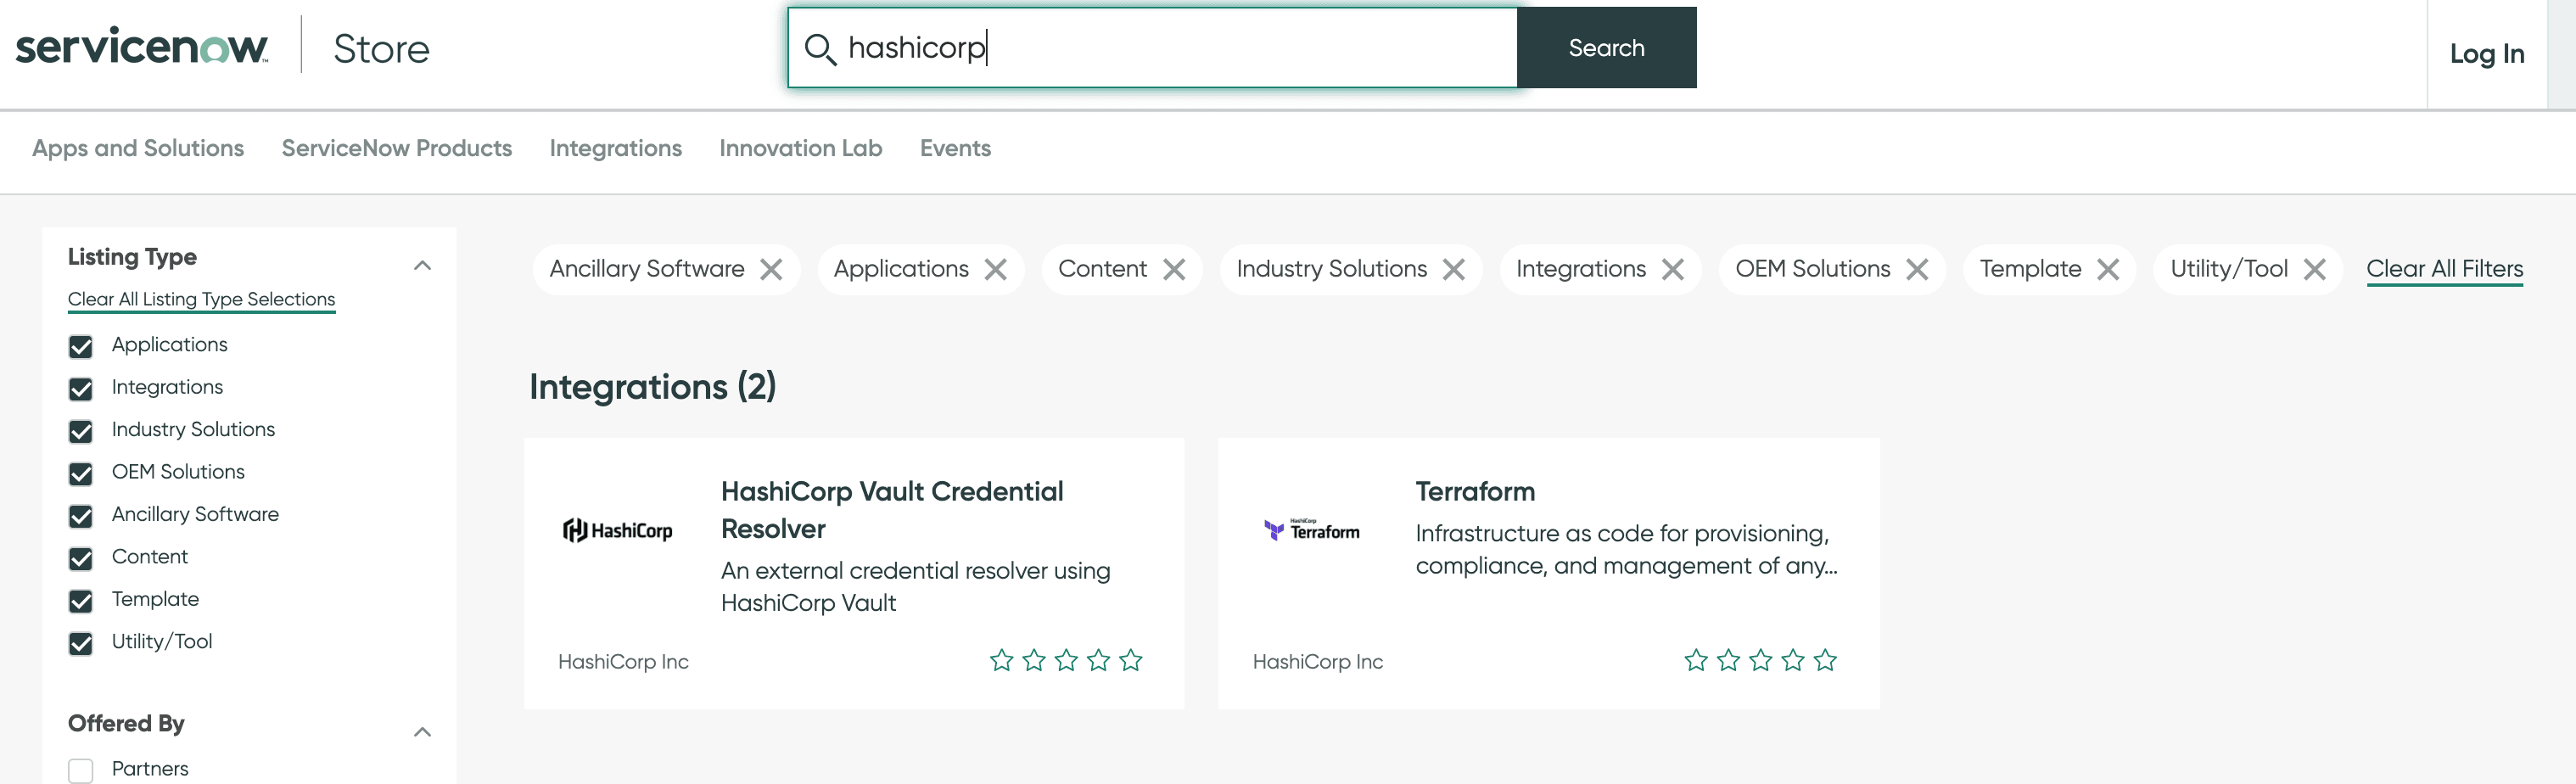Open the ServiceNow Store home via the logo

pos(140,45)
